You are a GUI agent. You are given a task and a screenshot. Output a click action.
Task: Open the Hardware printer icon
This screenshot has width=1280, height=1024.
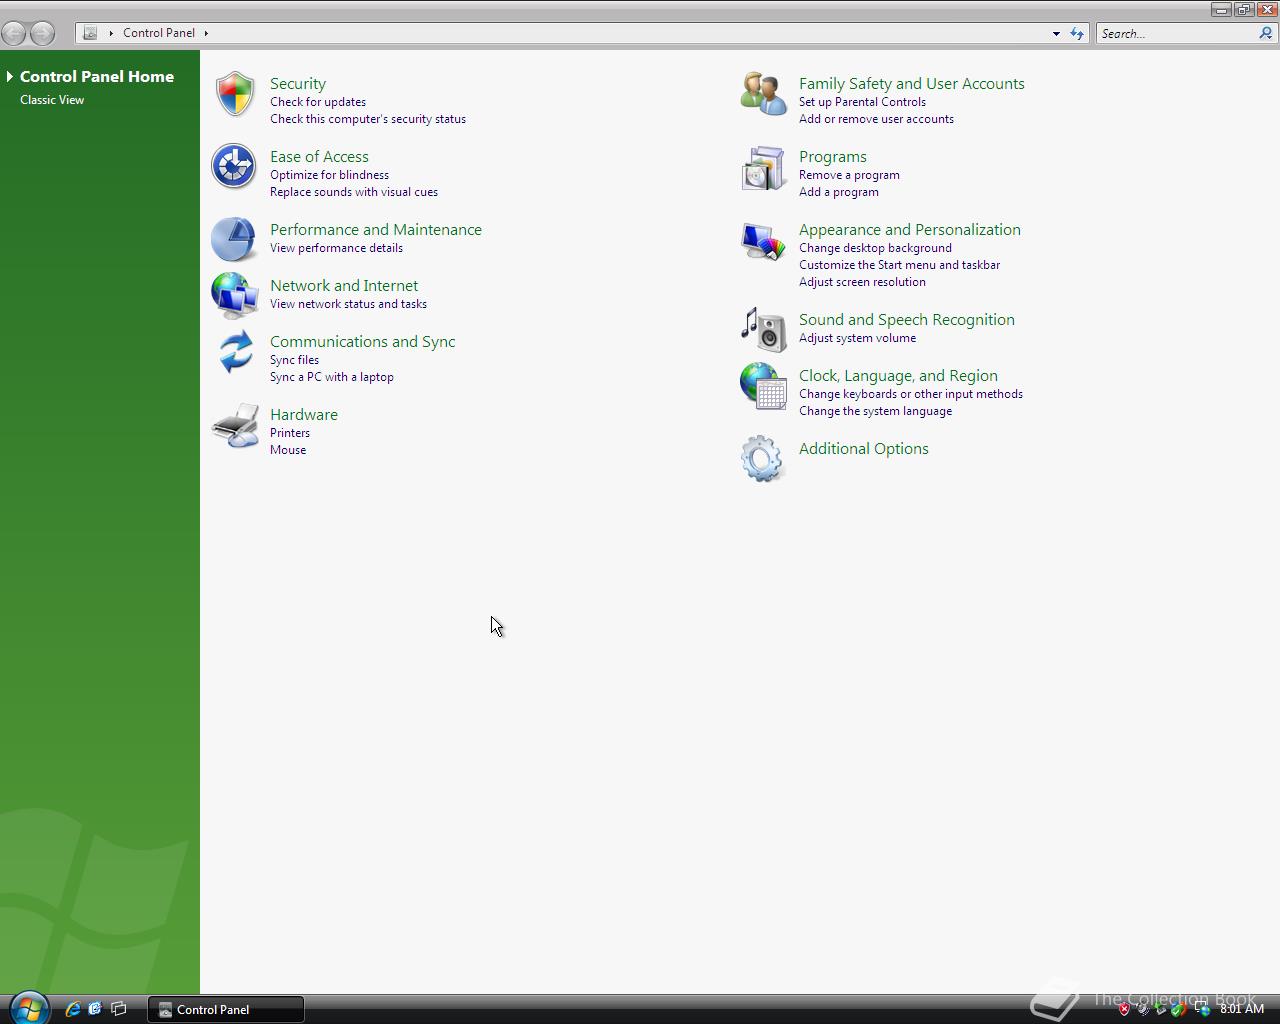point(236,426)
